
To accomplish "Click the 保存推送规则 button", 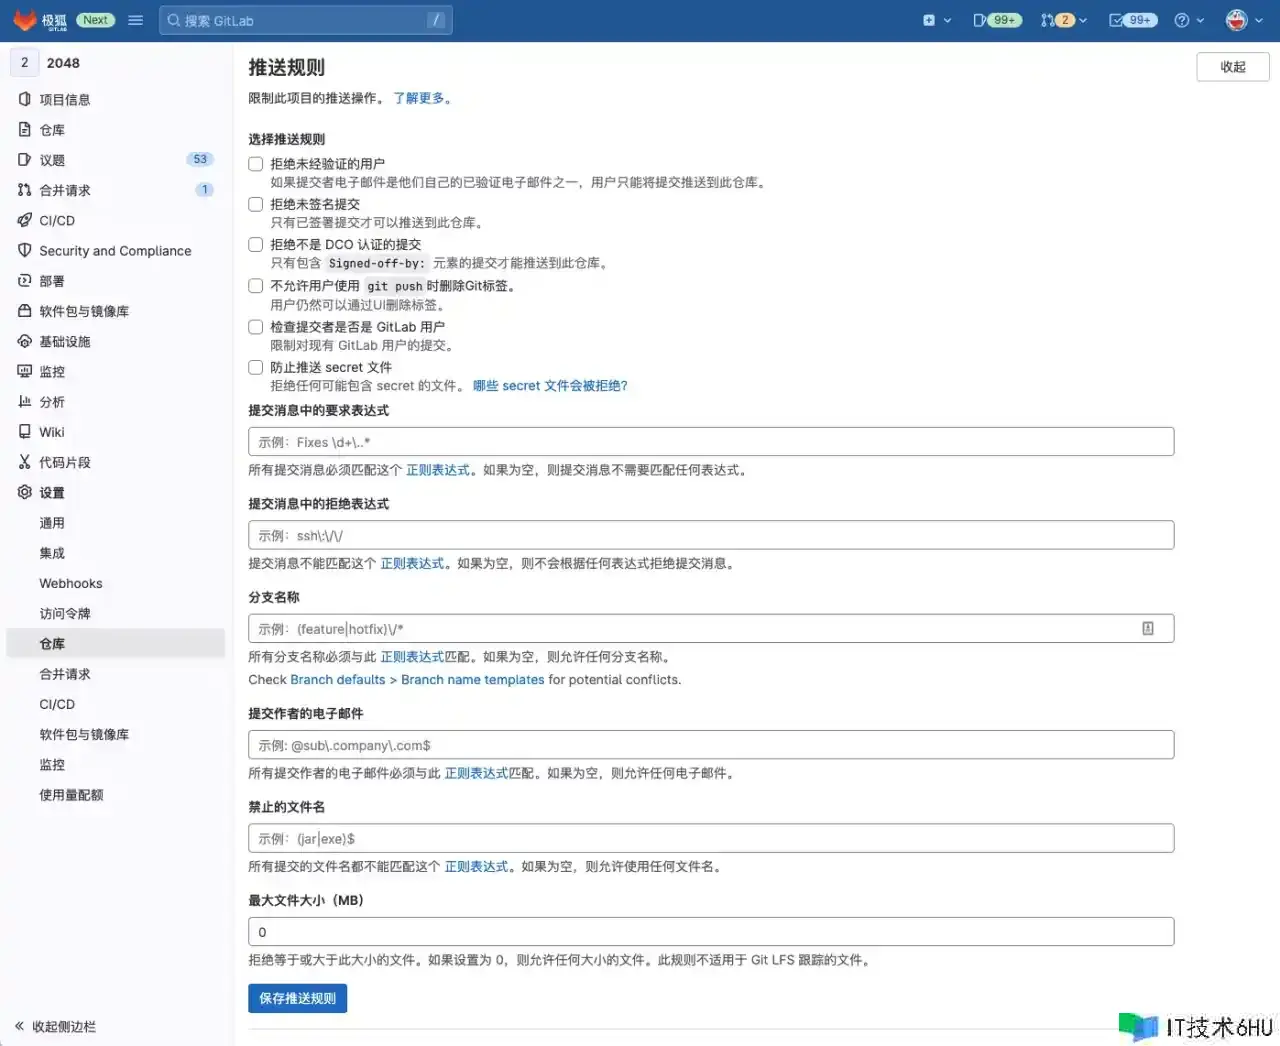I will coord(297,998).
